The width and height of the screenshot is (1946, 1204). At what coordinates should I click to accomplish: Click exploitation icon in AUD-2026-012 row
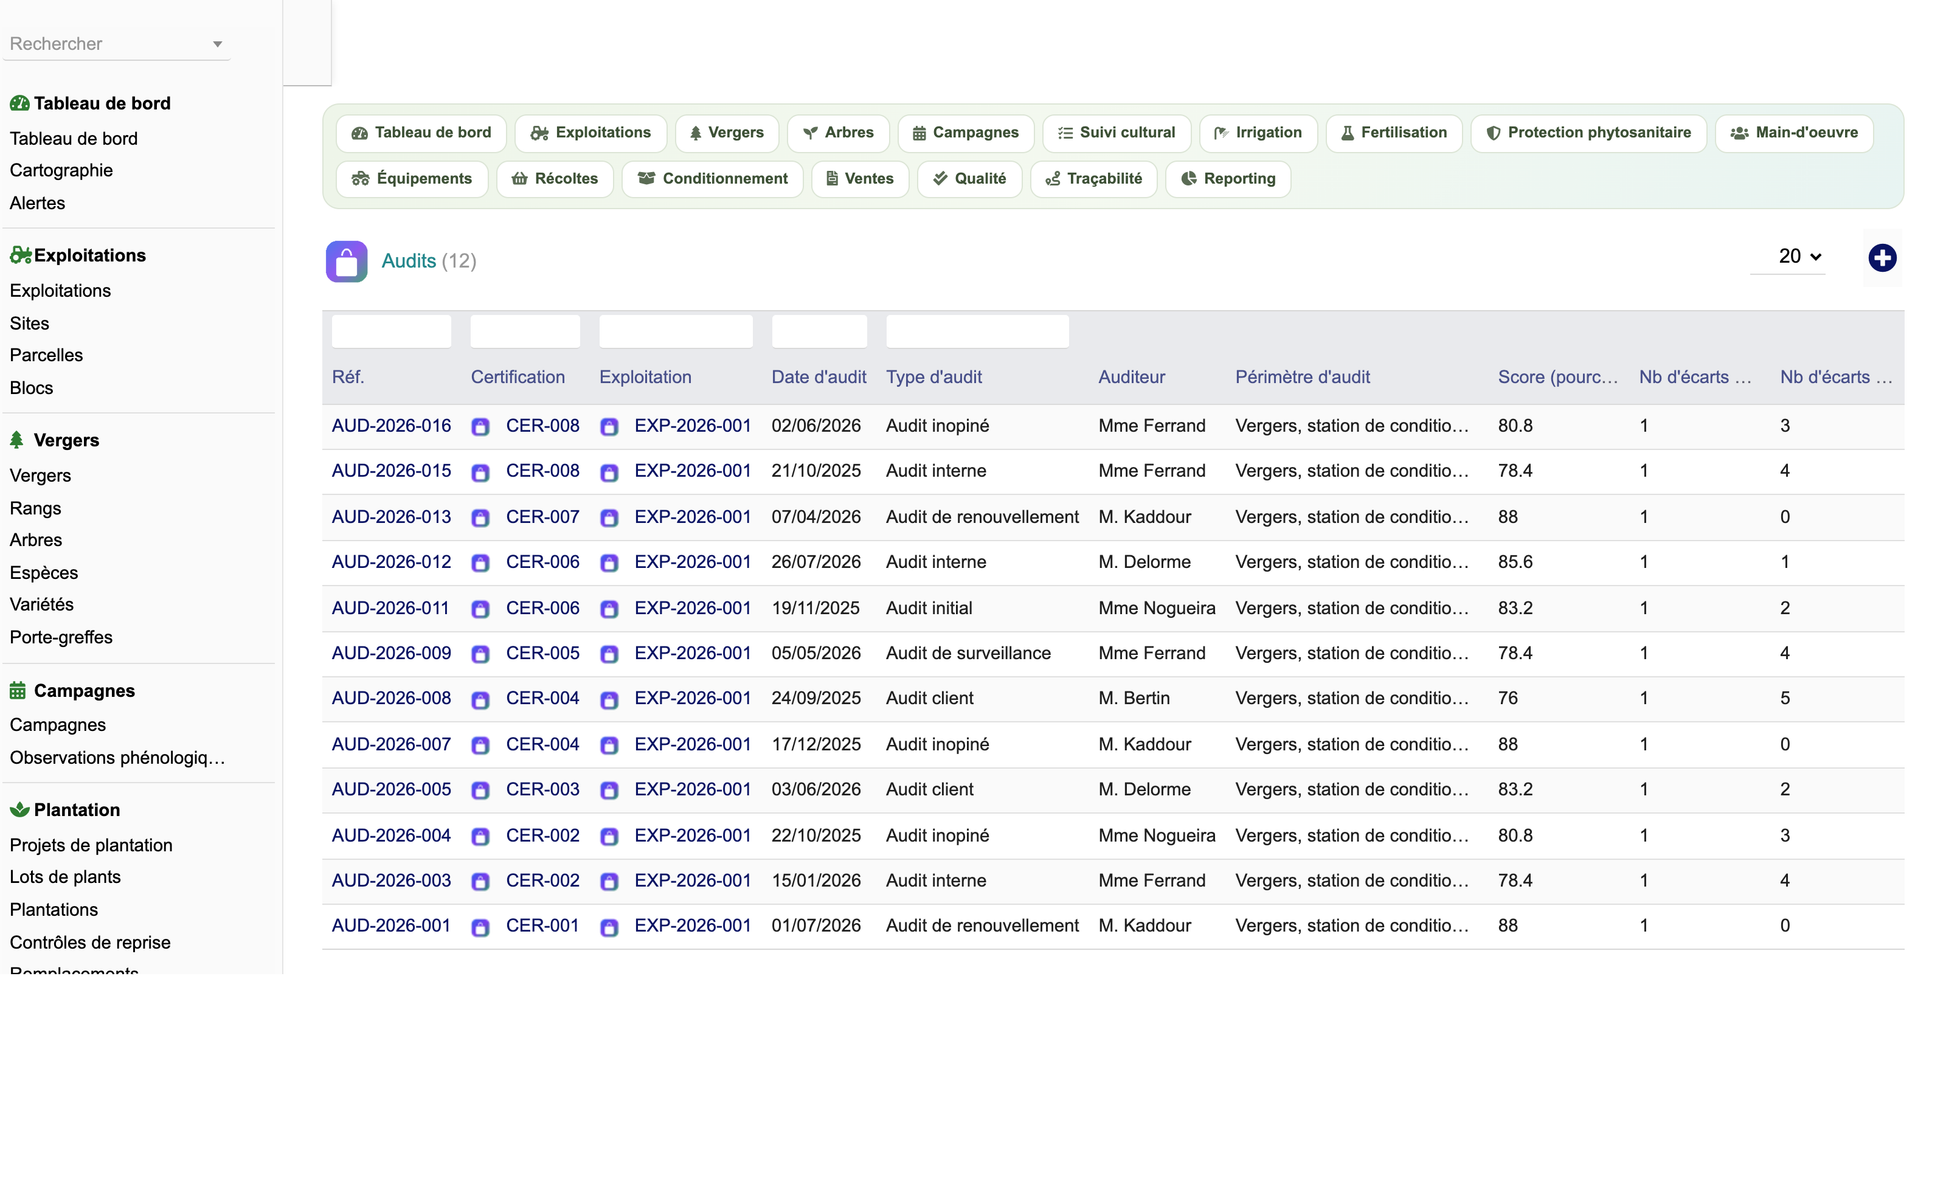tap(609, 563)
